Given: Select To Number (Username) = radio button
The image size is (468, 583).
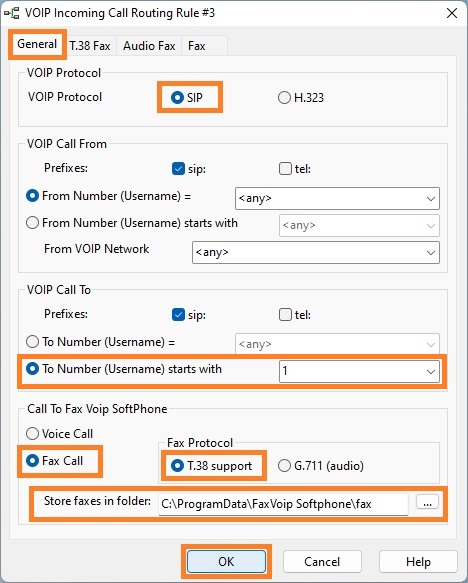Looking at the screenshot, I should pyautogui.click(x=32, y=342).
